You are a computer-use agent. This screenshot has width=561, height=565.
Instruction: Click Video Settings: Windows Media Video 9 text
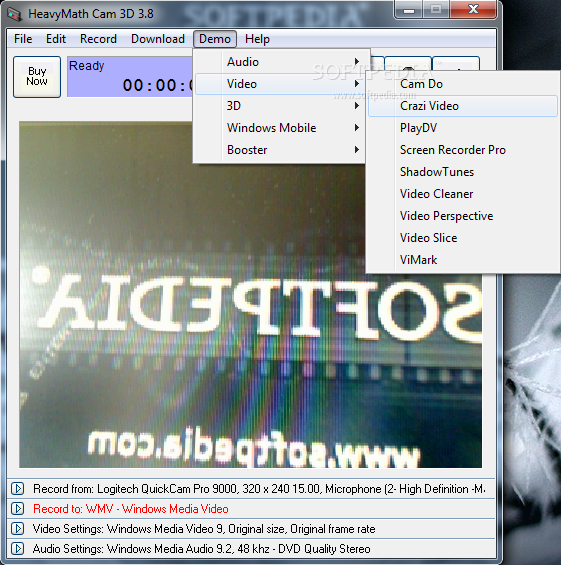pos(204,529)
